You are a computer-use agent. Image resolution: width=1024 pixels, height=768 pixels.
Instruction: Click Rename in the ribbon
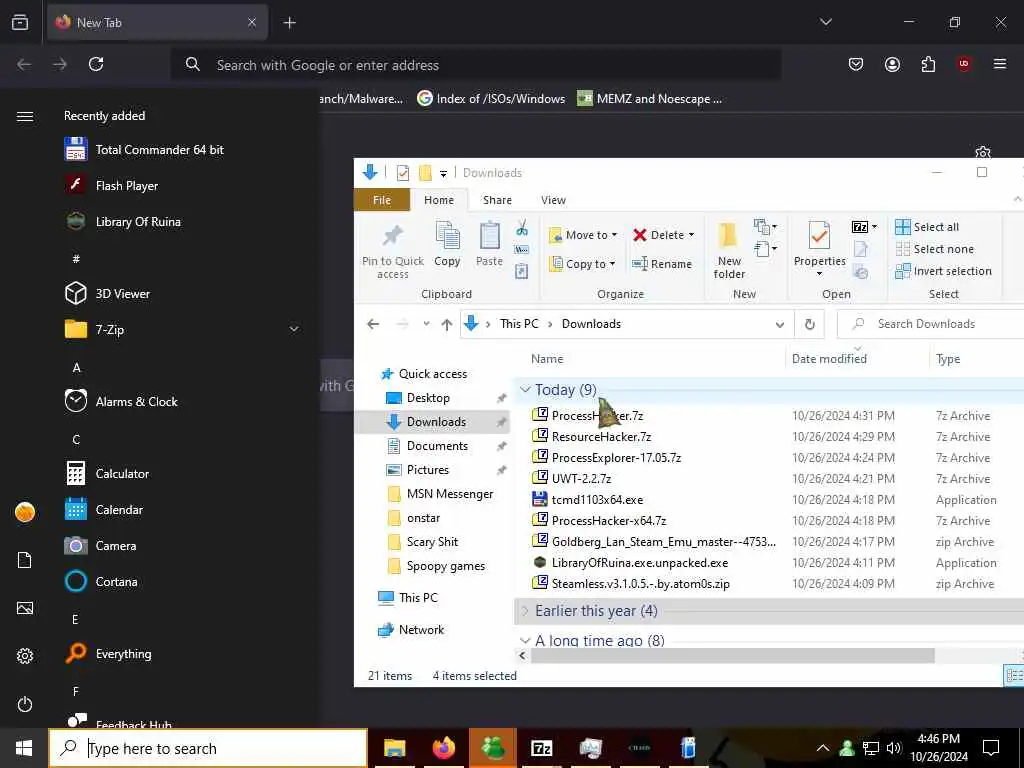(662, 264)
